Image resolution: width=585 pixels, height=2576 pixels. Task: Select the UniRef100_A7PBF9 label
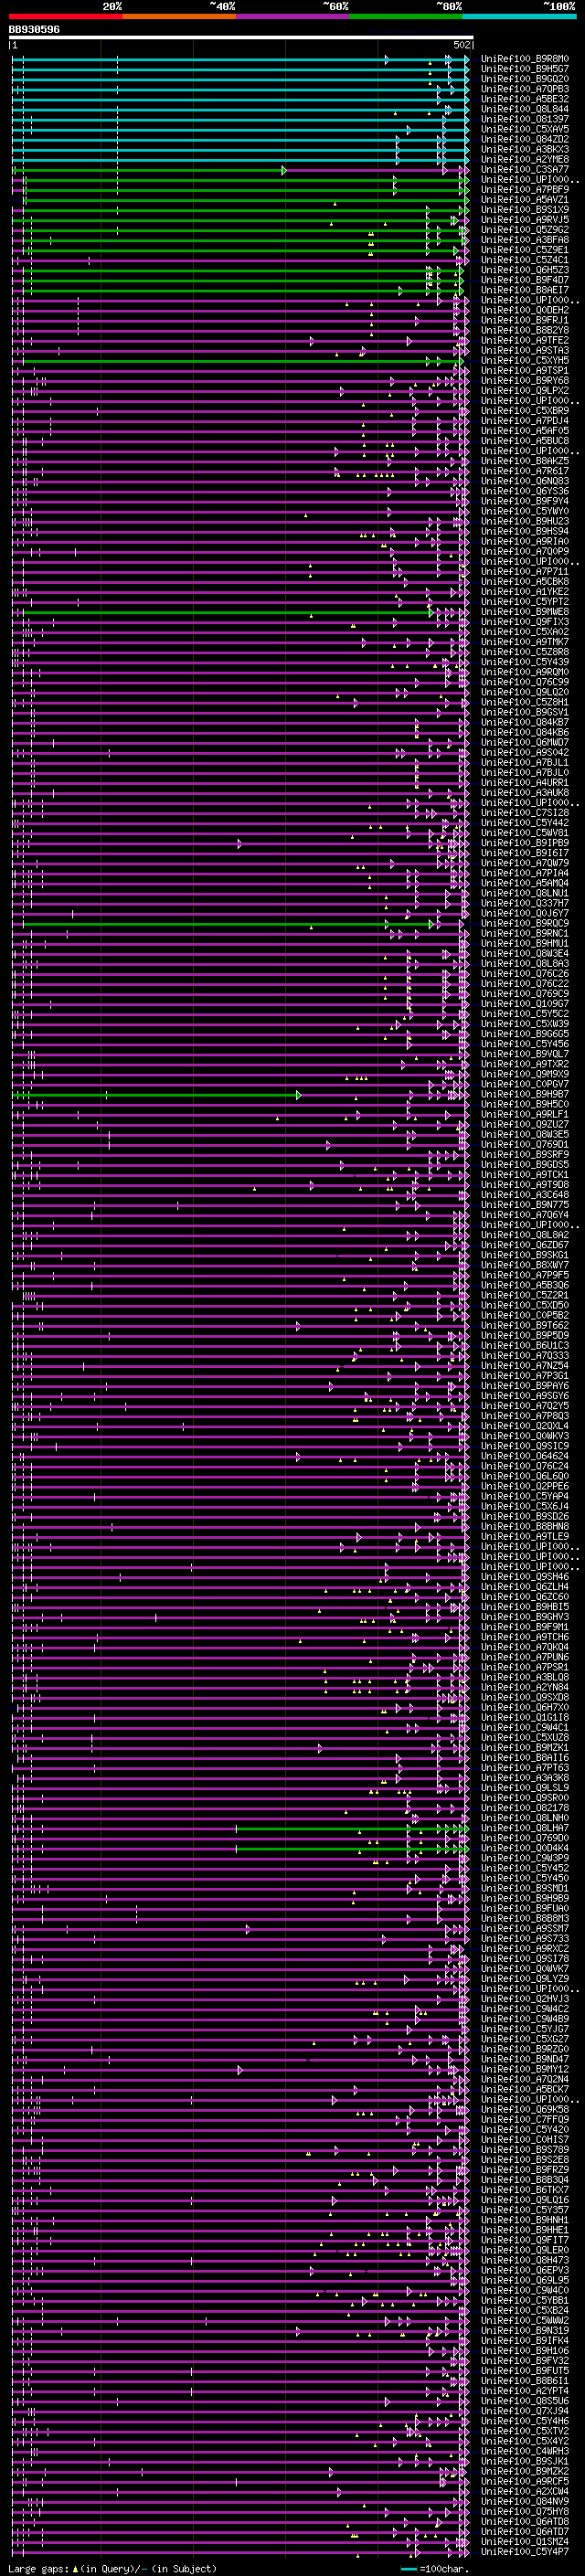pos(525,189)
